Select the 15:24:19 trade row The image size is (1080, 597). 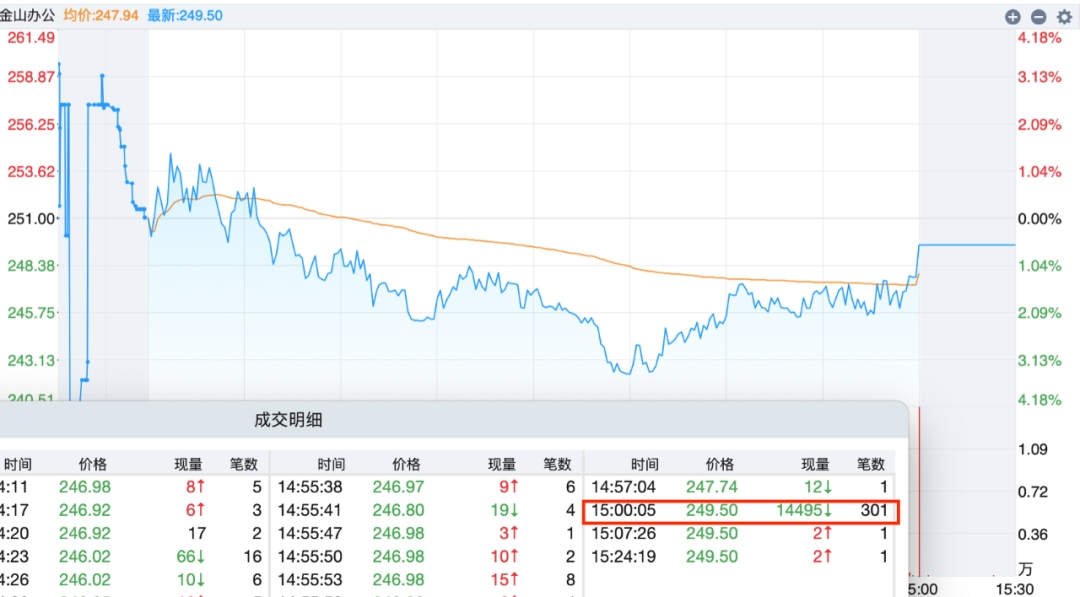point(740,556)
